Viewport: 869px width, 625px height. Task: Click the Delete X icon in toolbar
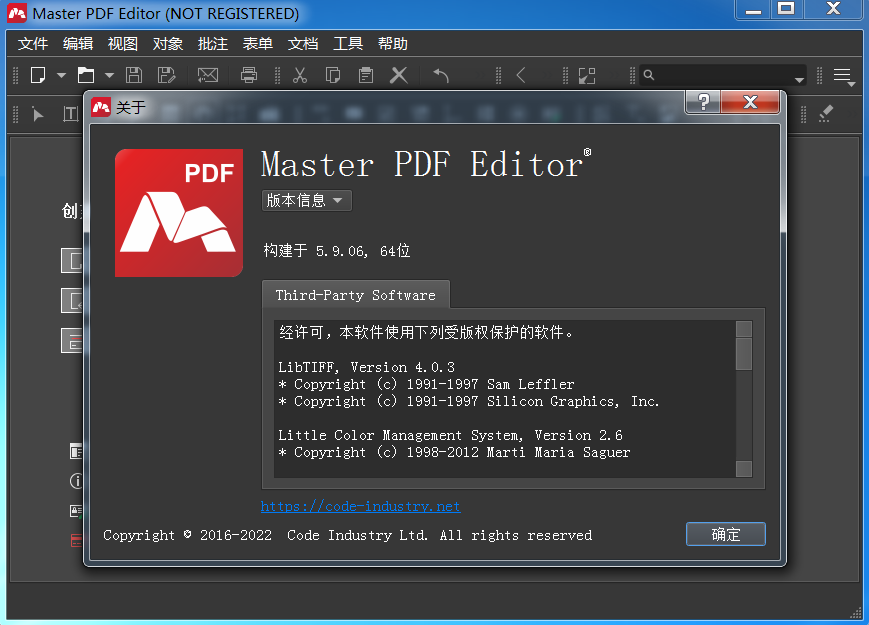(398, 75)
